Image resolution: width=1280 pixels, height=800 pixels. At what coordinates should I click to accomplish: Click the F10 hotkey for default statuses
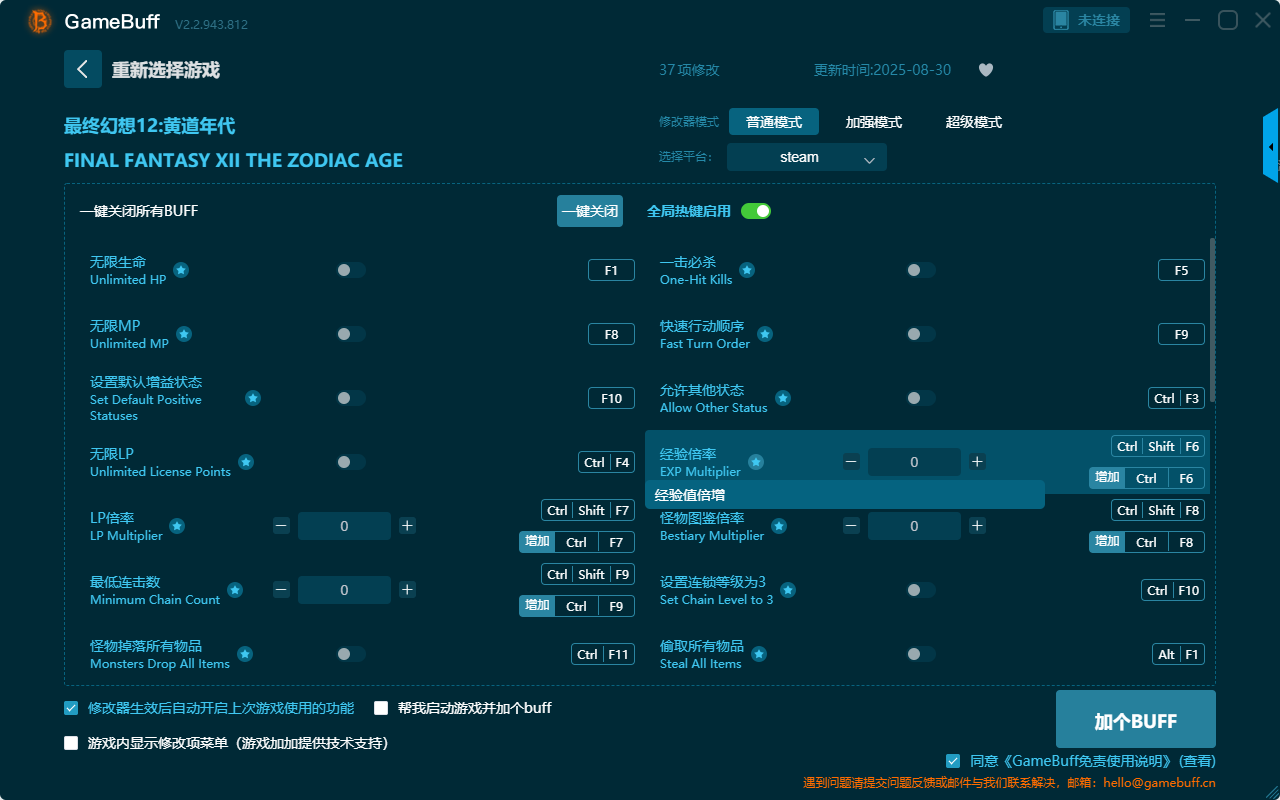tap(611, 398)
